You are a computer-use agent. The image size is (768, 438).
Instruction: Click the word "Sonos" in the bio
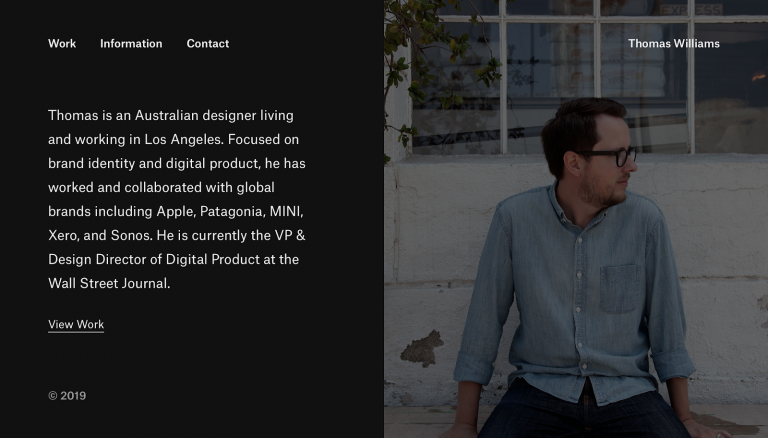point(129,235)
